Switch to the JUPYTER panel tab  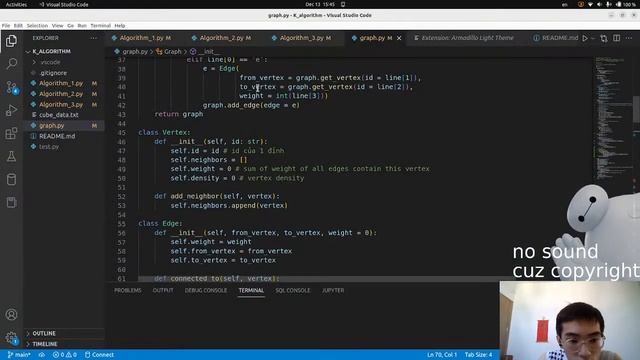pyautogui.click(x=333, y=291)
